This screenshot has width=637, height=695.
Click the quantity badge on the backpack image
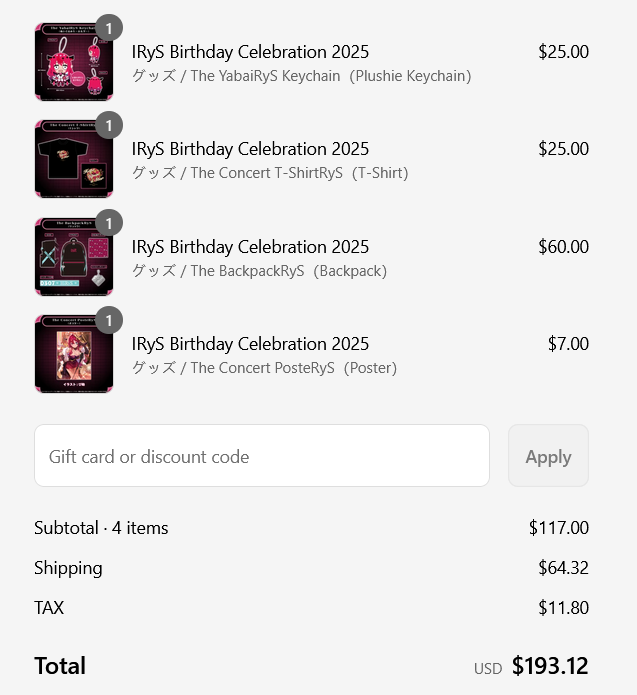tap(108, 223)
